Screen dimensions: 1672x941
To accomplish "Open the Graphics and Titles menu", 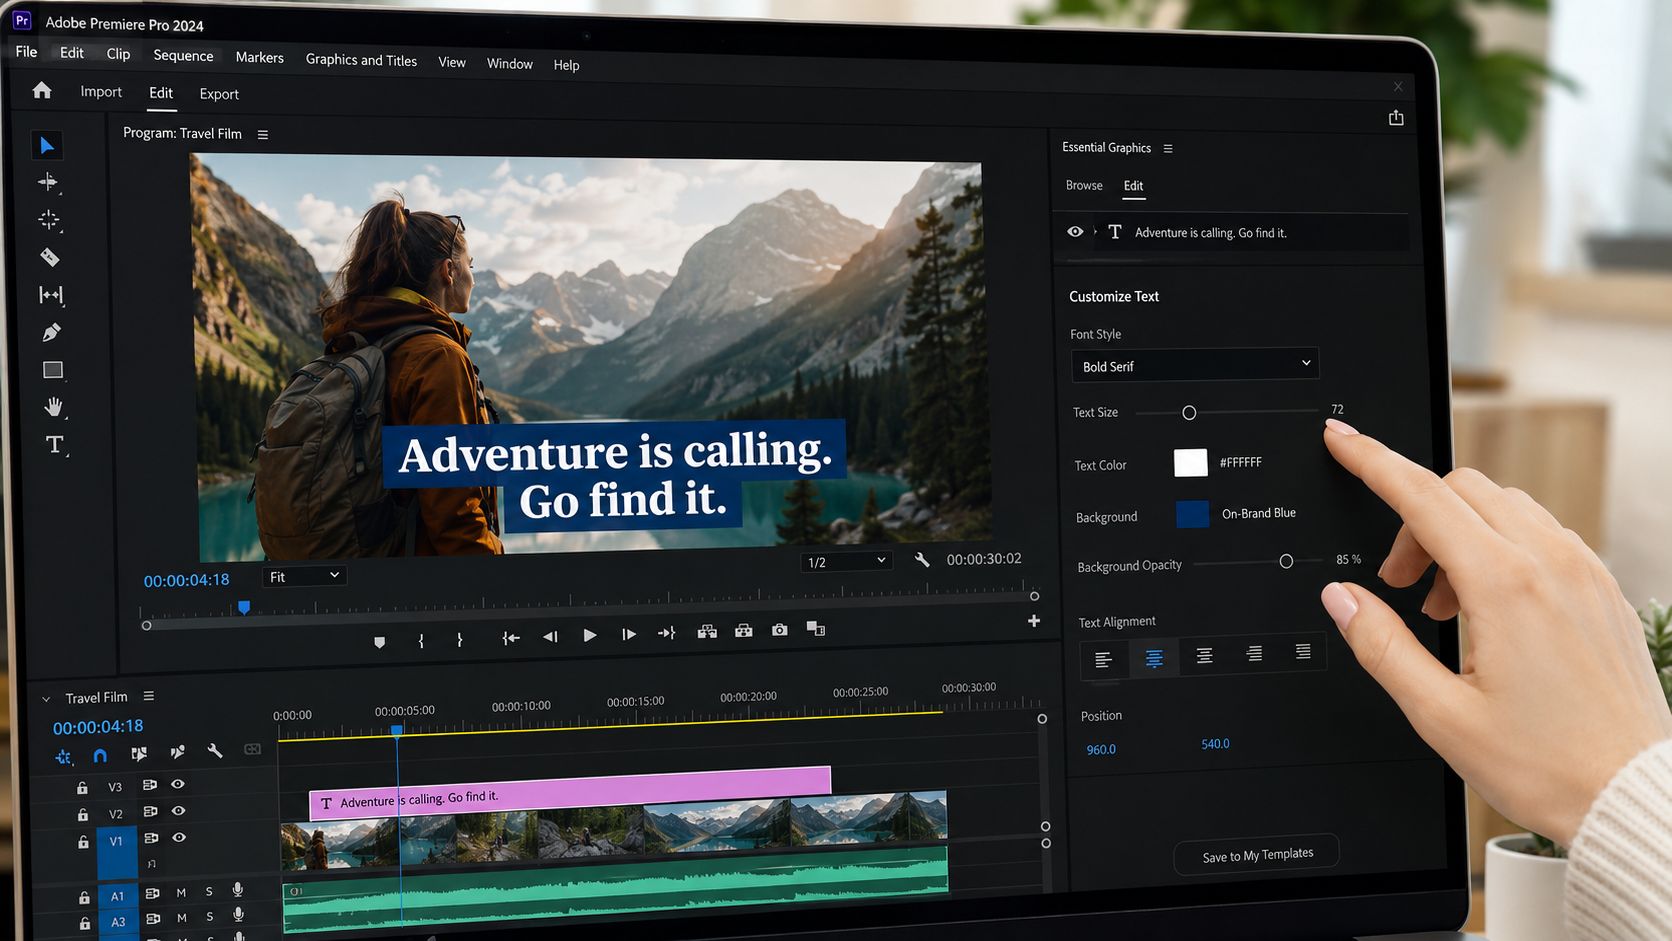I will 361,60.
